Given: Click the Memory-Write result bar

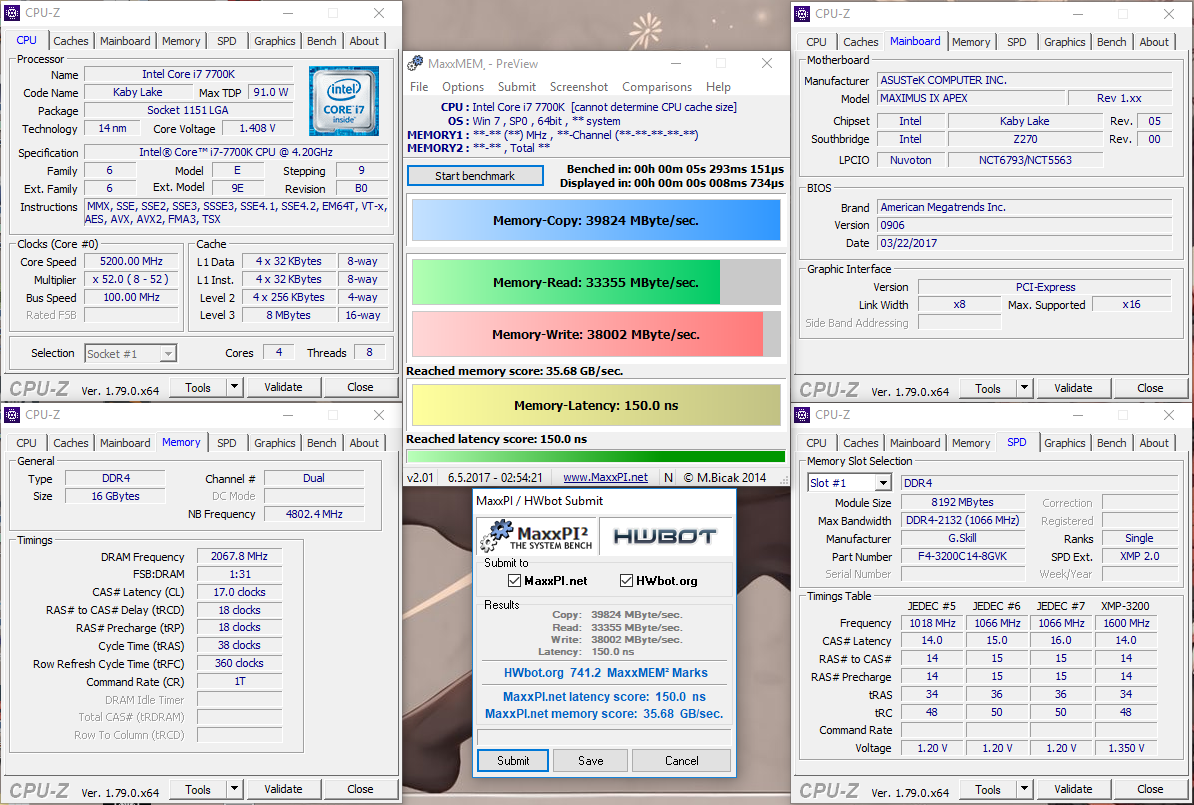Looking at the screenshot, I should [596, 334].
